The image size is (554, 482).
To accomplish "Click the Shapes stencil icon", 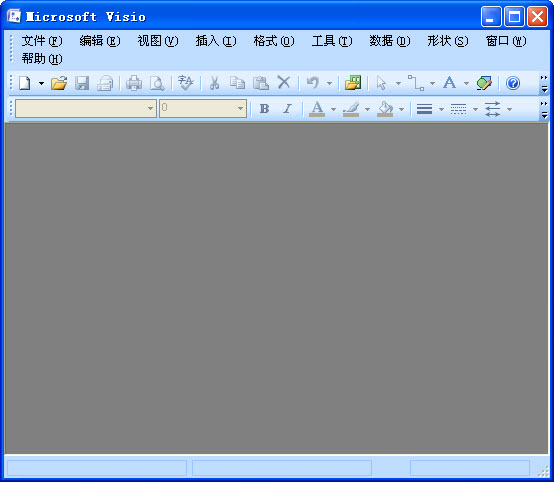I will pyautogui.click(x=353, y=83).
